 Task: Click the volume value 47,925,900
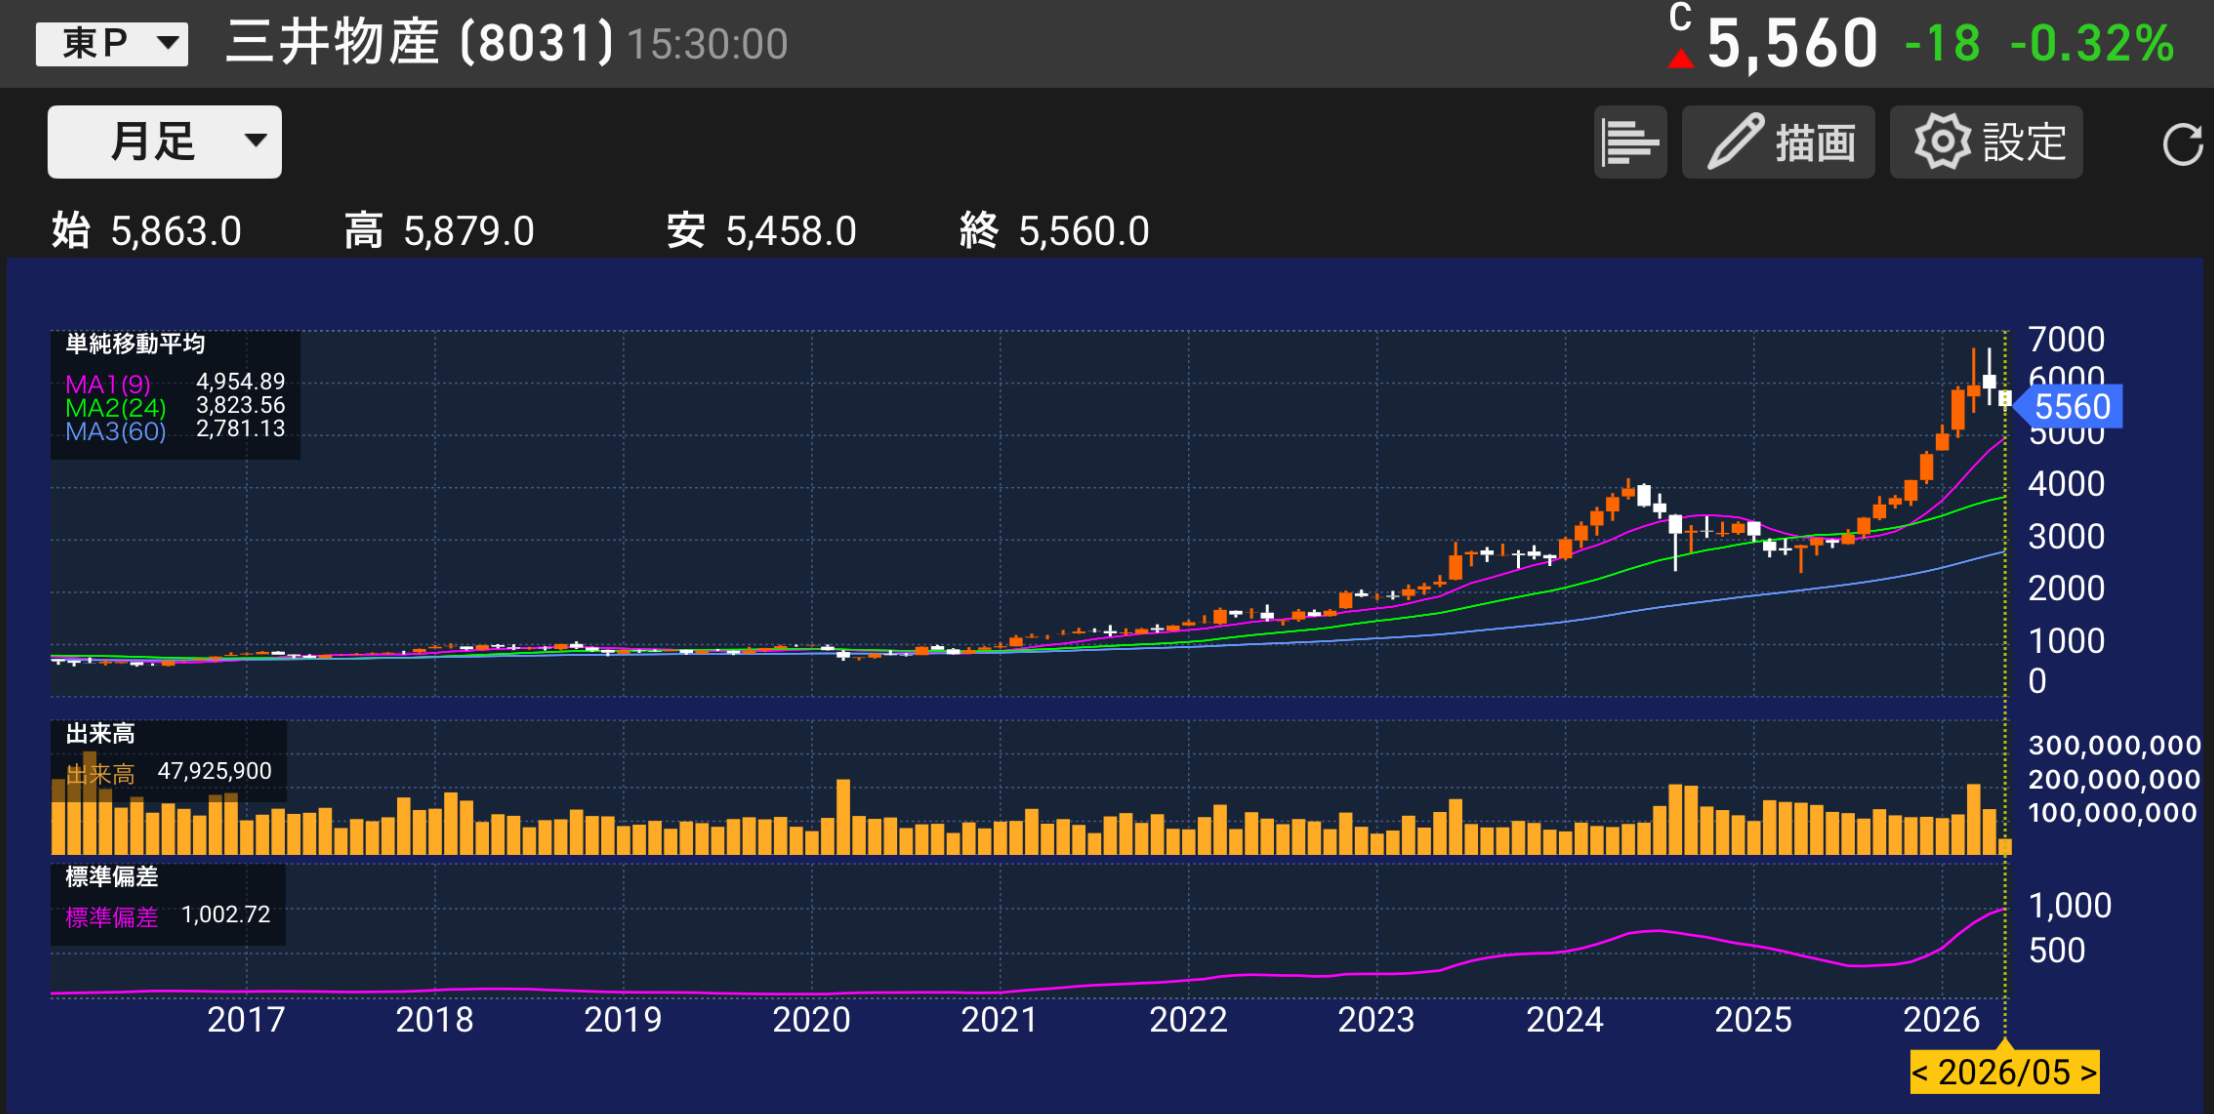click(x=215, y=771)
